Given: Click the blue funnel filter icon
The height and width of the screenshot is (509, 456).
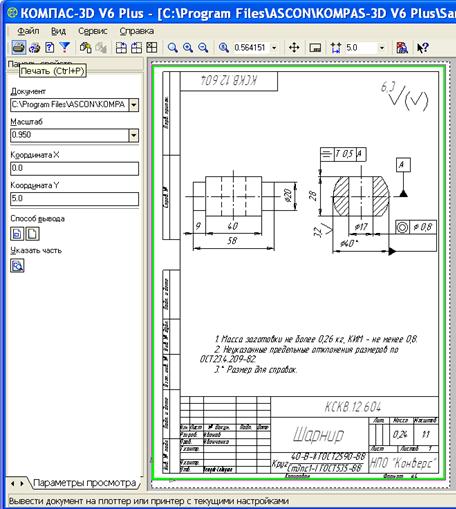Looking at the screenshot, I should [x=65, y=47].
